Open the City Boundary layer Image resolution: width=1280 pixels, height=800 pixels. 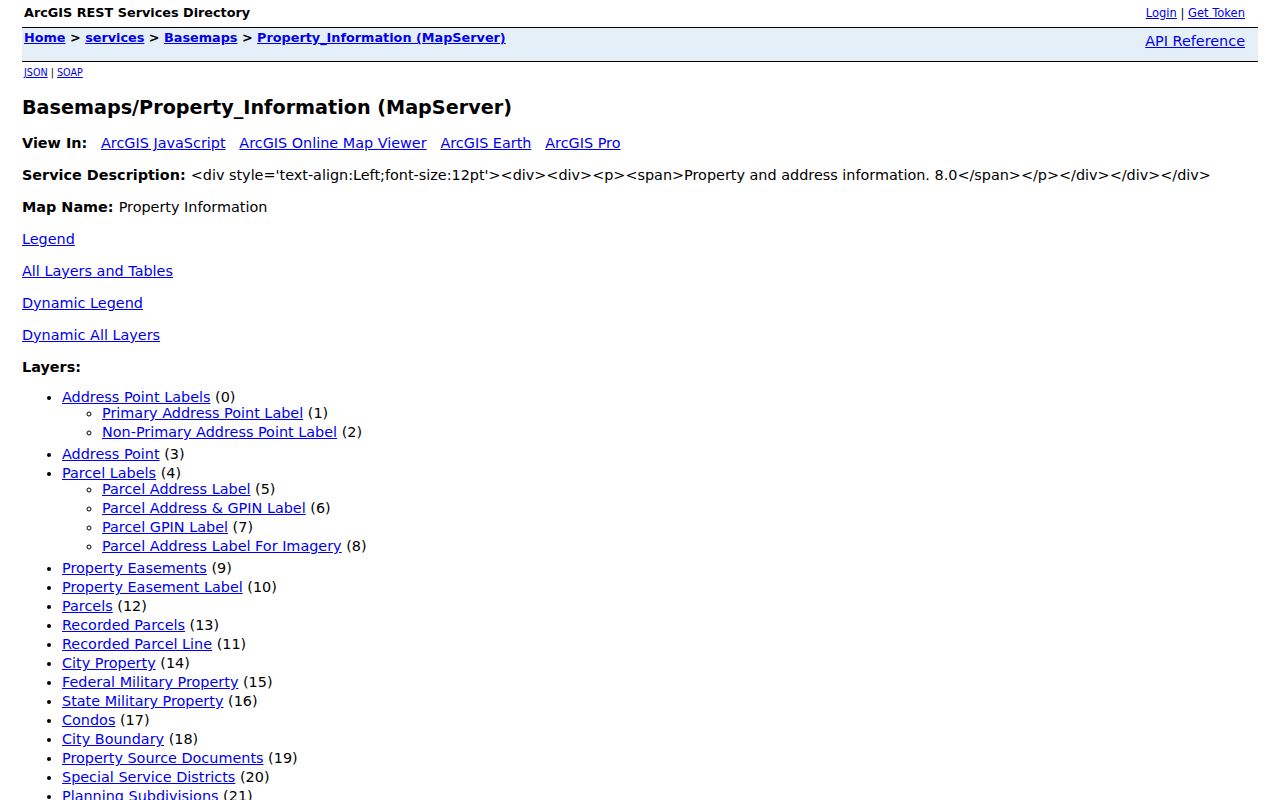click(x=113, y=739)
